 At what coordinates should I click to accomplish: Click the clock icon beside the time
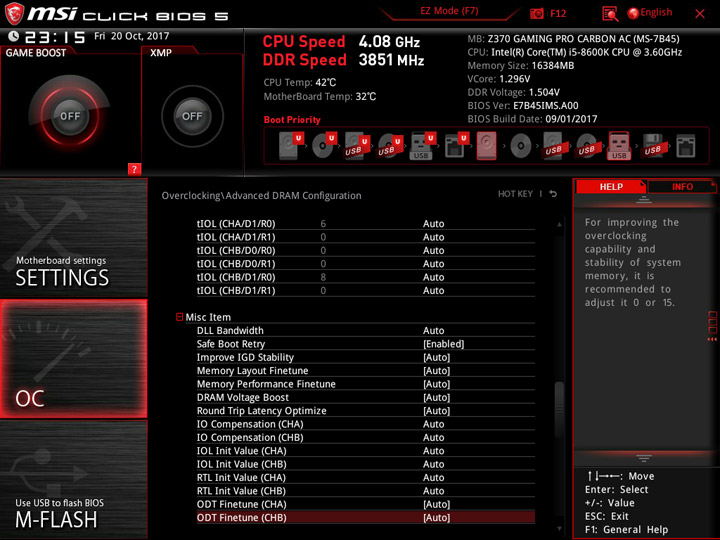(14, 36)
